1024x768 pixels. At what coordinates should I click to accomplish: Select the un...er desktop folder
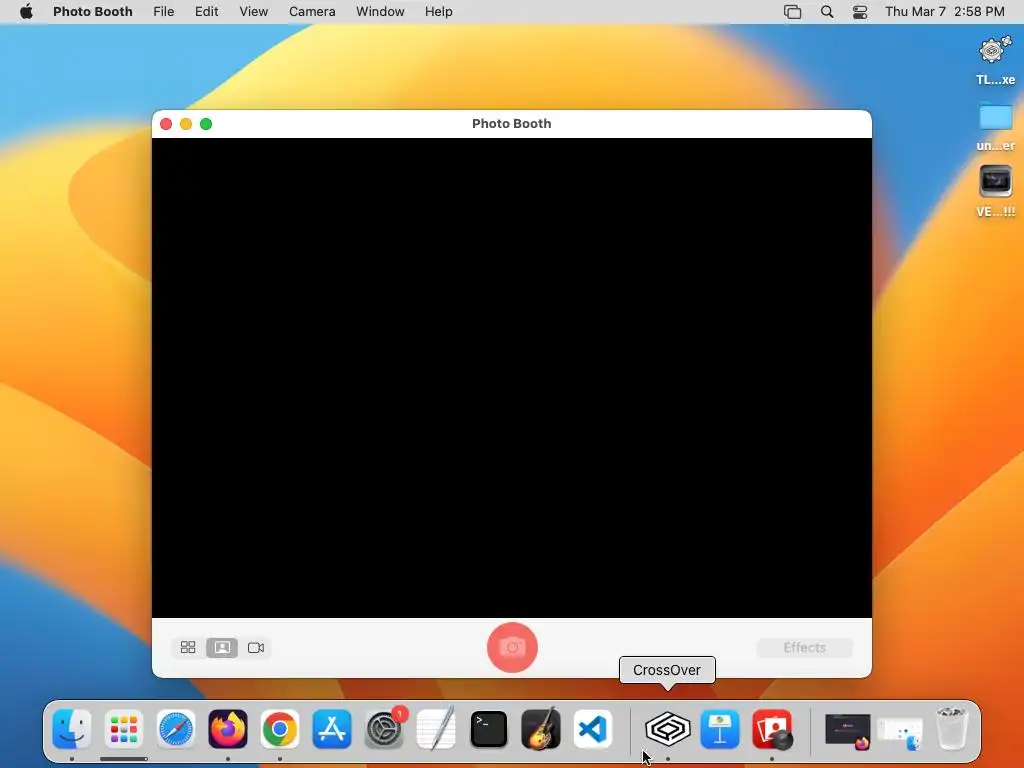pos(995,127)
